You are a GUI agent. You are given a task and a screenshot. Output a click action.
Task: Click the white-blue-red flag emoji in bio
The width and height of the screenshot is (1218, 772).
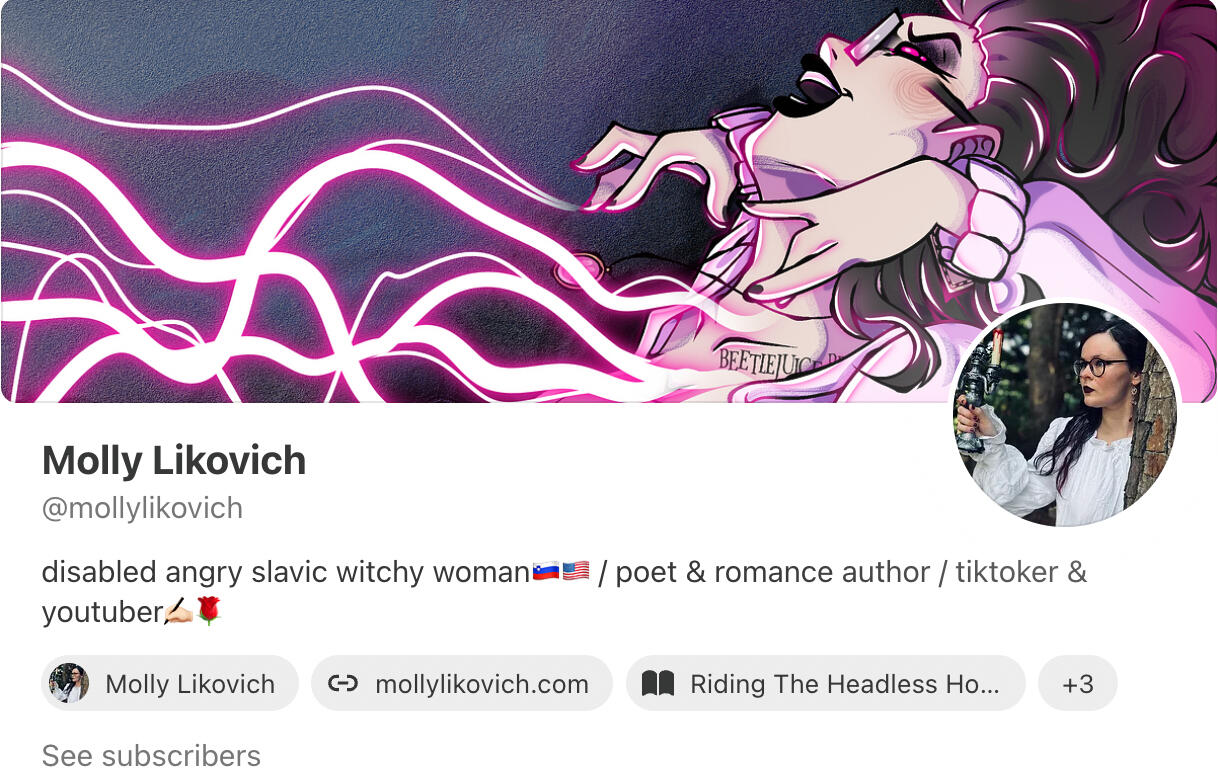[x=546, y=572]
